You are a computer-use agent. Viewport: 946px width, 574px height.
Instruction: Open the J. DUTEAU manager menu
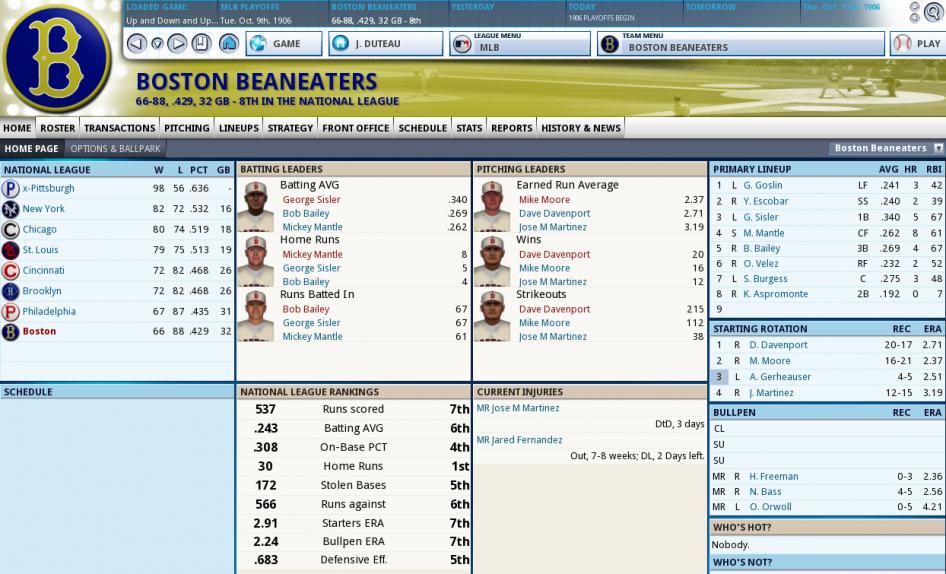click(x=386, y=43)
